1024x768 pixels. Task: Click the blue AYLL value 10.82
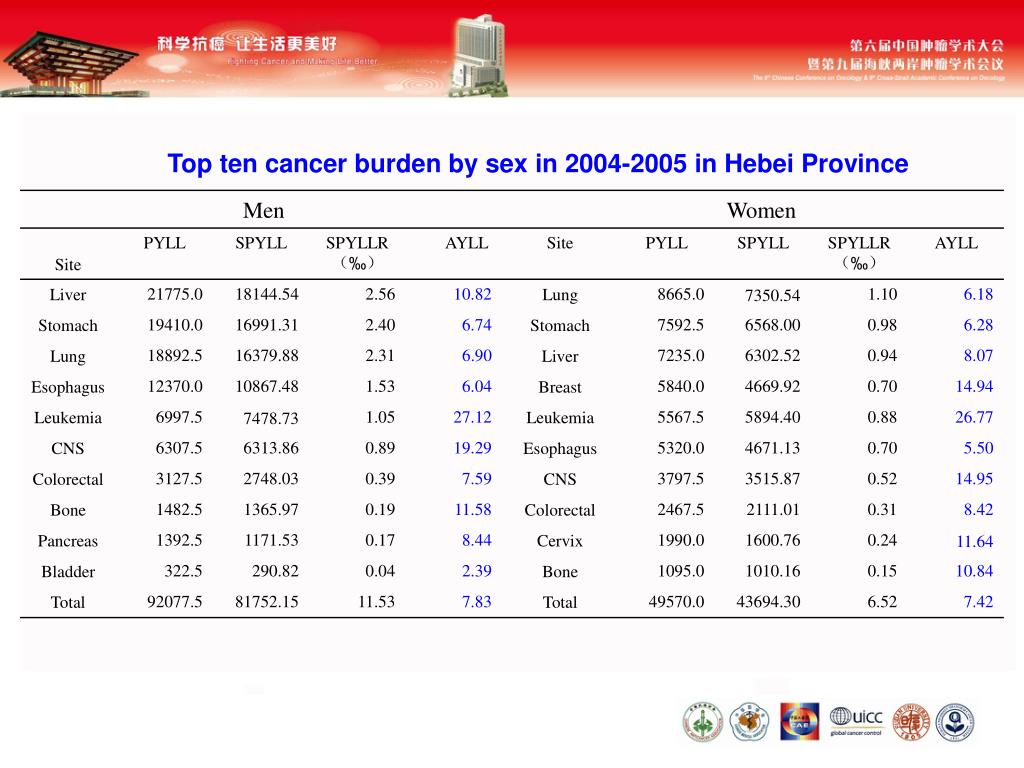(x=472, y=295)
